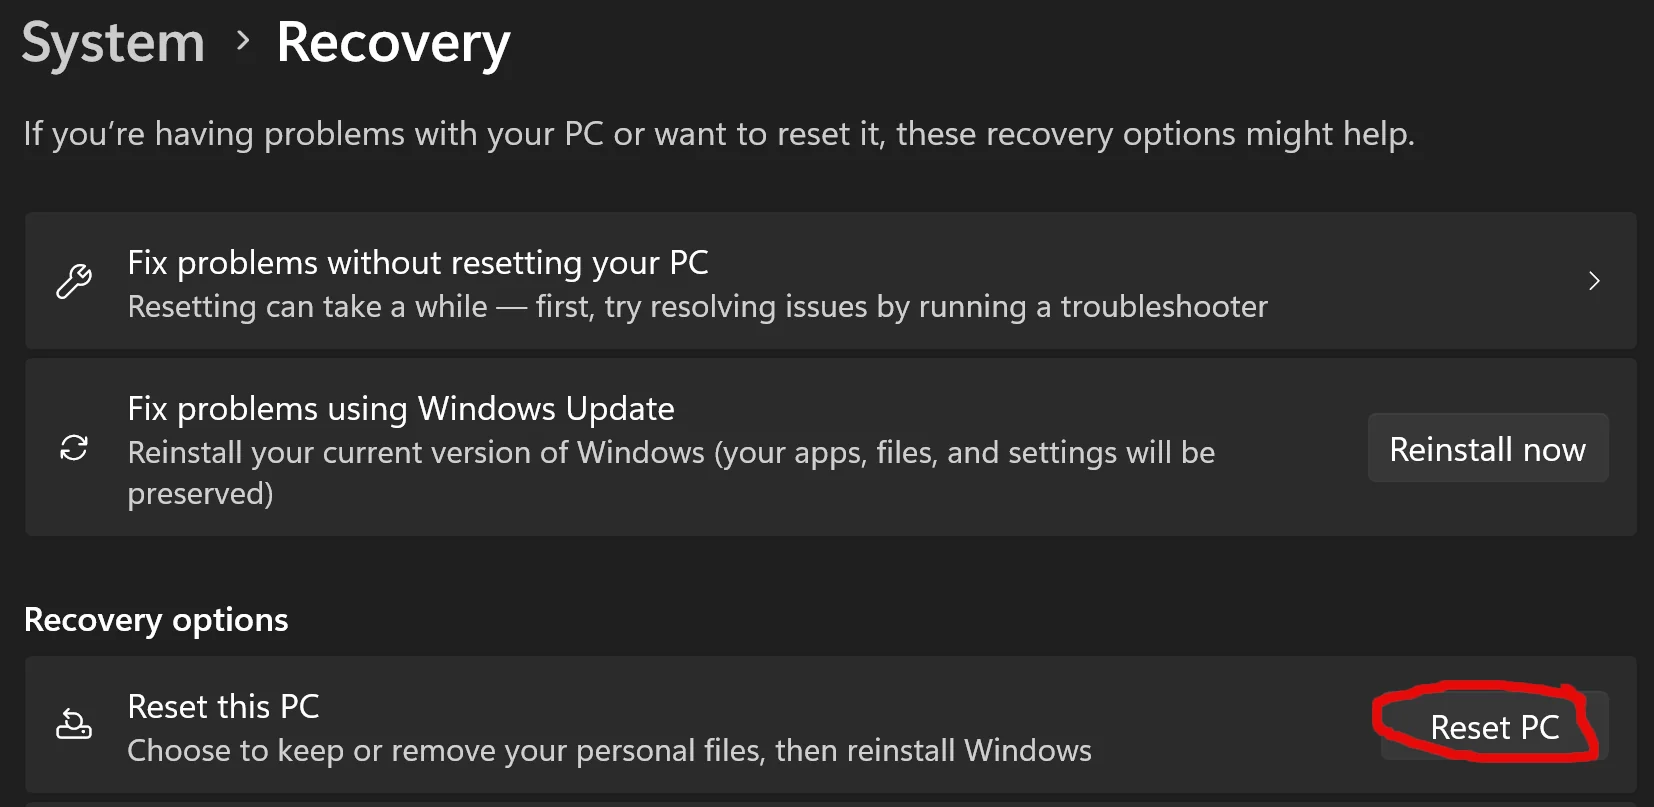
Task: Click the breadcrumb separator arrow after System
Action: tap(242, 41)
